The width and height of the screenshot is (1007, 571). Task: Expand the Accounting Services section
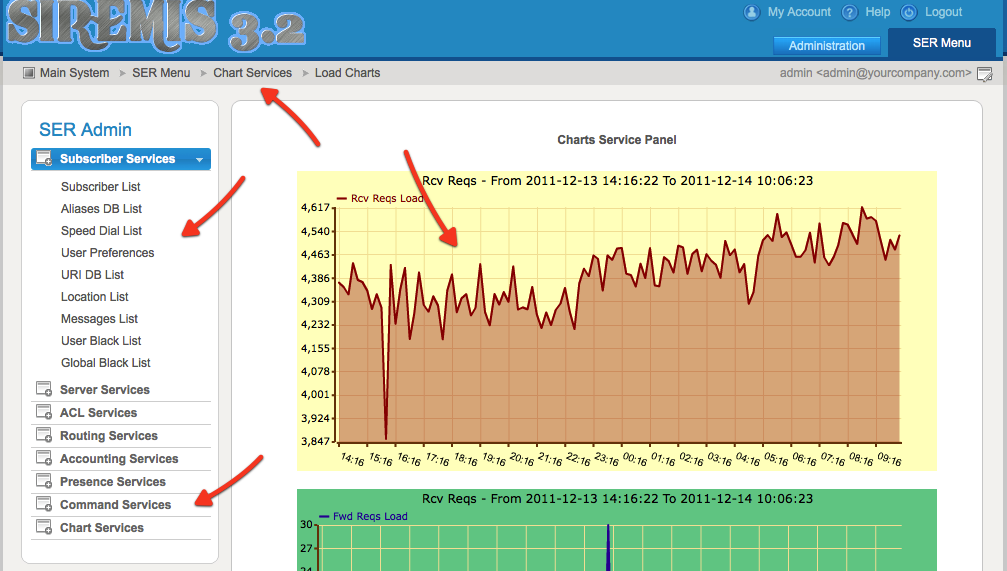tap(118, 459)
